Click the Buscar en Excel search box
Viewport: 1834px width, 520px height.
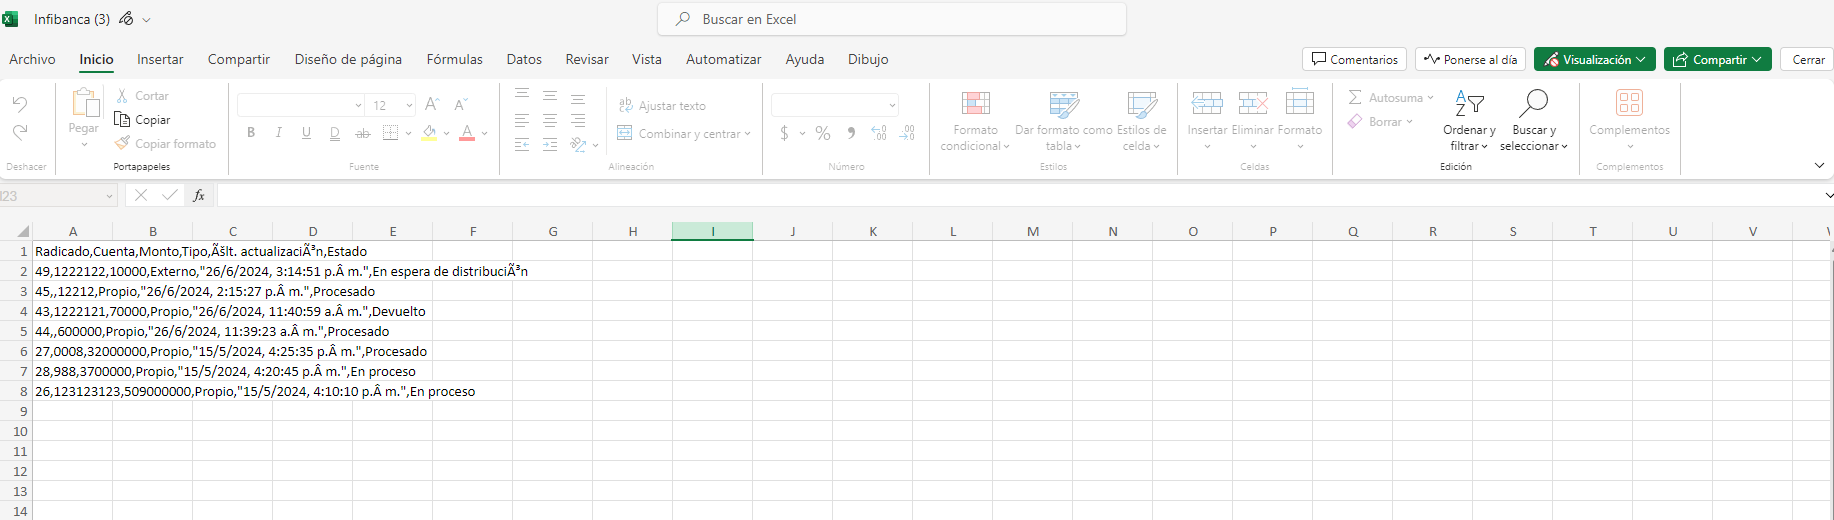coord(892,19)
